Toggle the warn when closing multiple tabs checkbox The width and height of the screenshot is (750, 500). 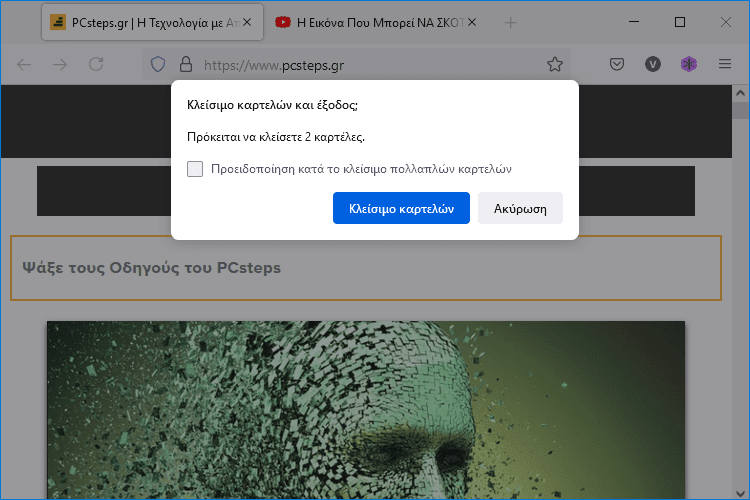[195, 169]
